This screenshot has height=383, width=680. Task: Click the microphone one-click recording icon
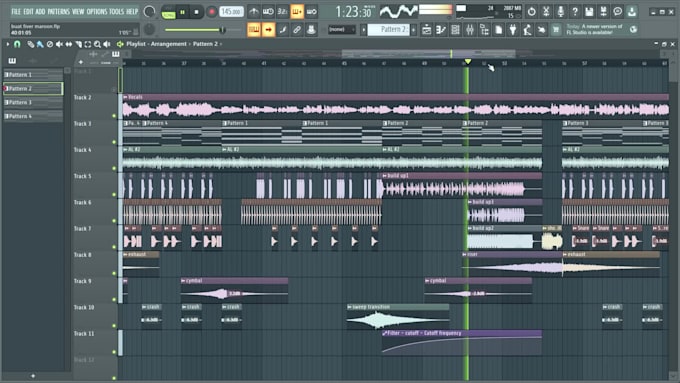pos(560,12)
